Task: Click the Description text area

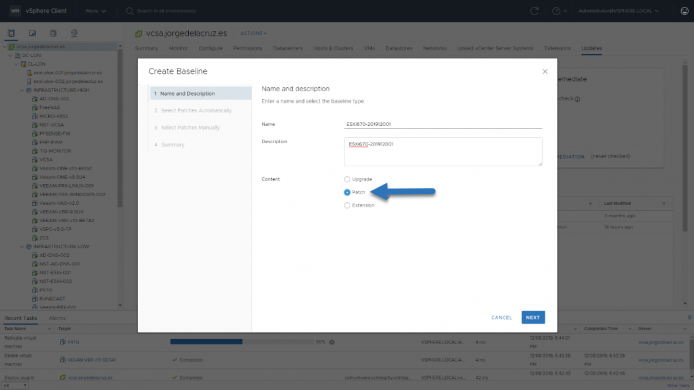Action: (443, 151)
